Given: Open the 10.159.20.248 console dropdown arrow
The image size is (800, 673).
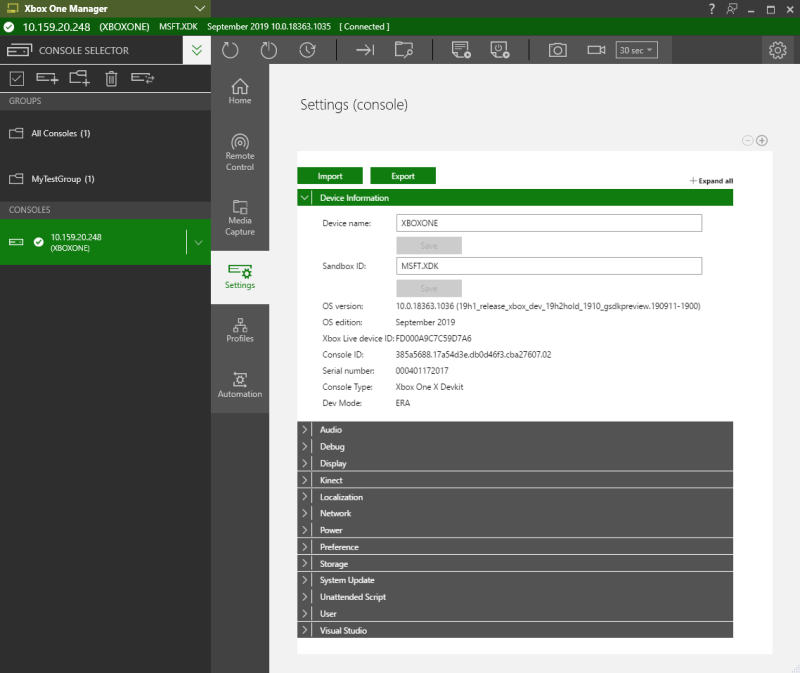Looking at the screenshot, I should (x=198, y=242).
